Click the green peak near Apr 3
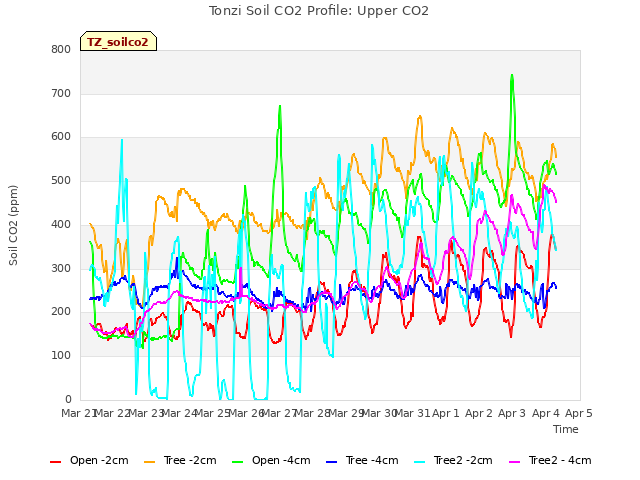This screenshot has height=480, width=640. click(x=512, y=76)
